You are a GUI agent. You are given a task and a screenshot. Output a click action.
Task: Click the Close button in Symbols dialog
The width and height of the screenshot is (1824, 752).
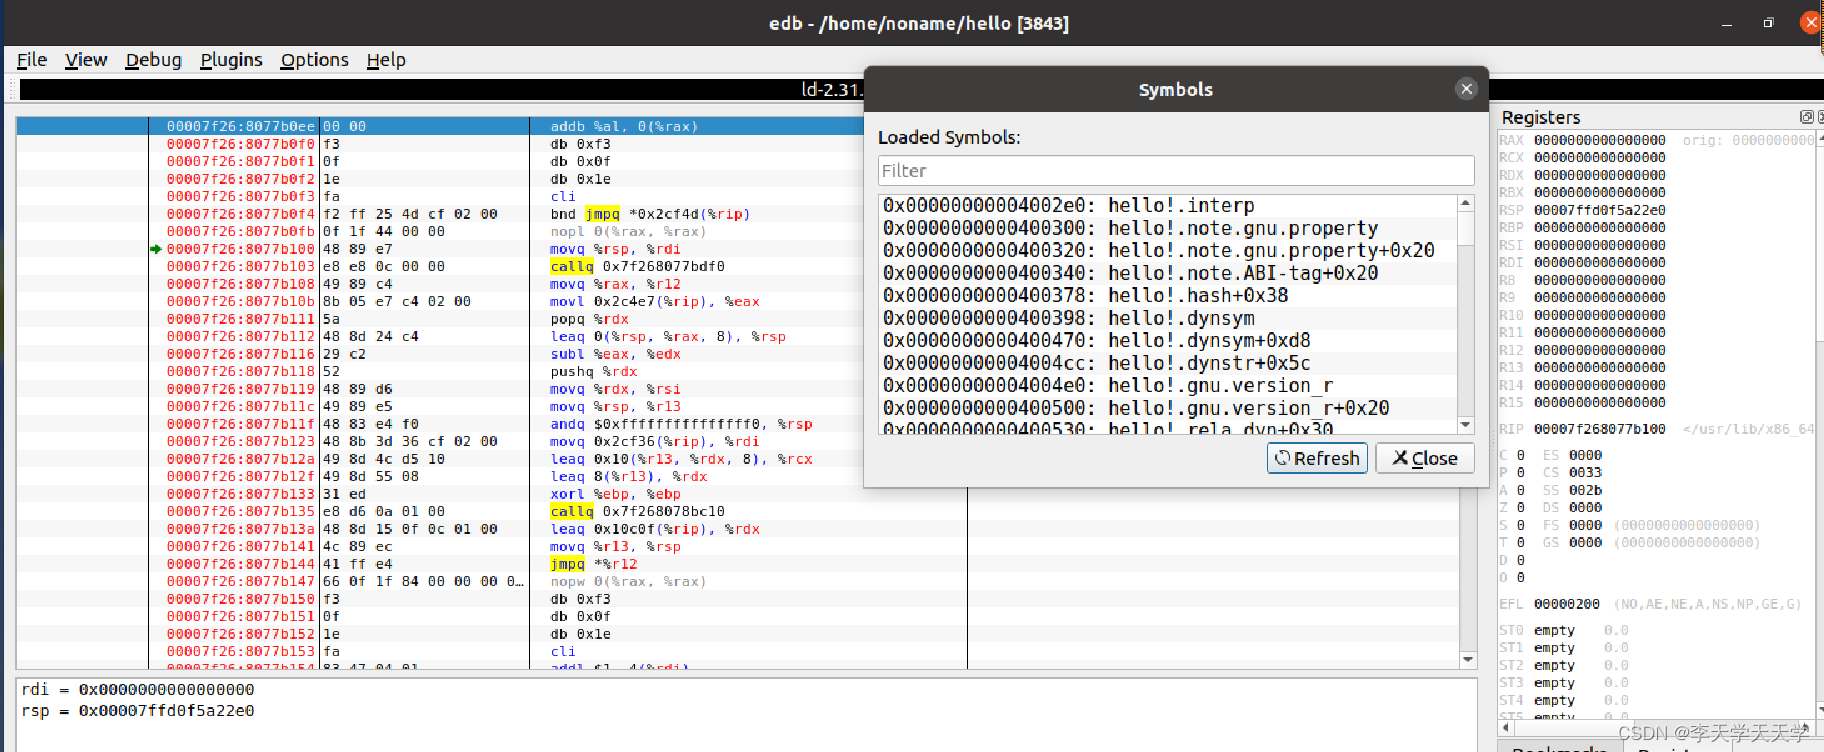pyautogui.click(x=1425, y=458)
